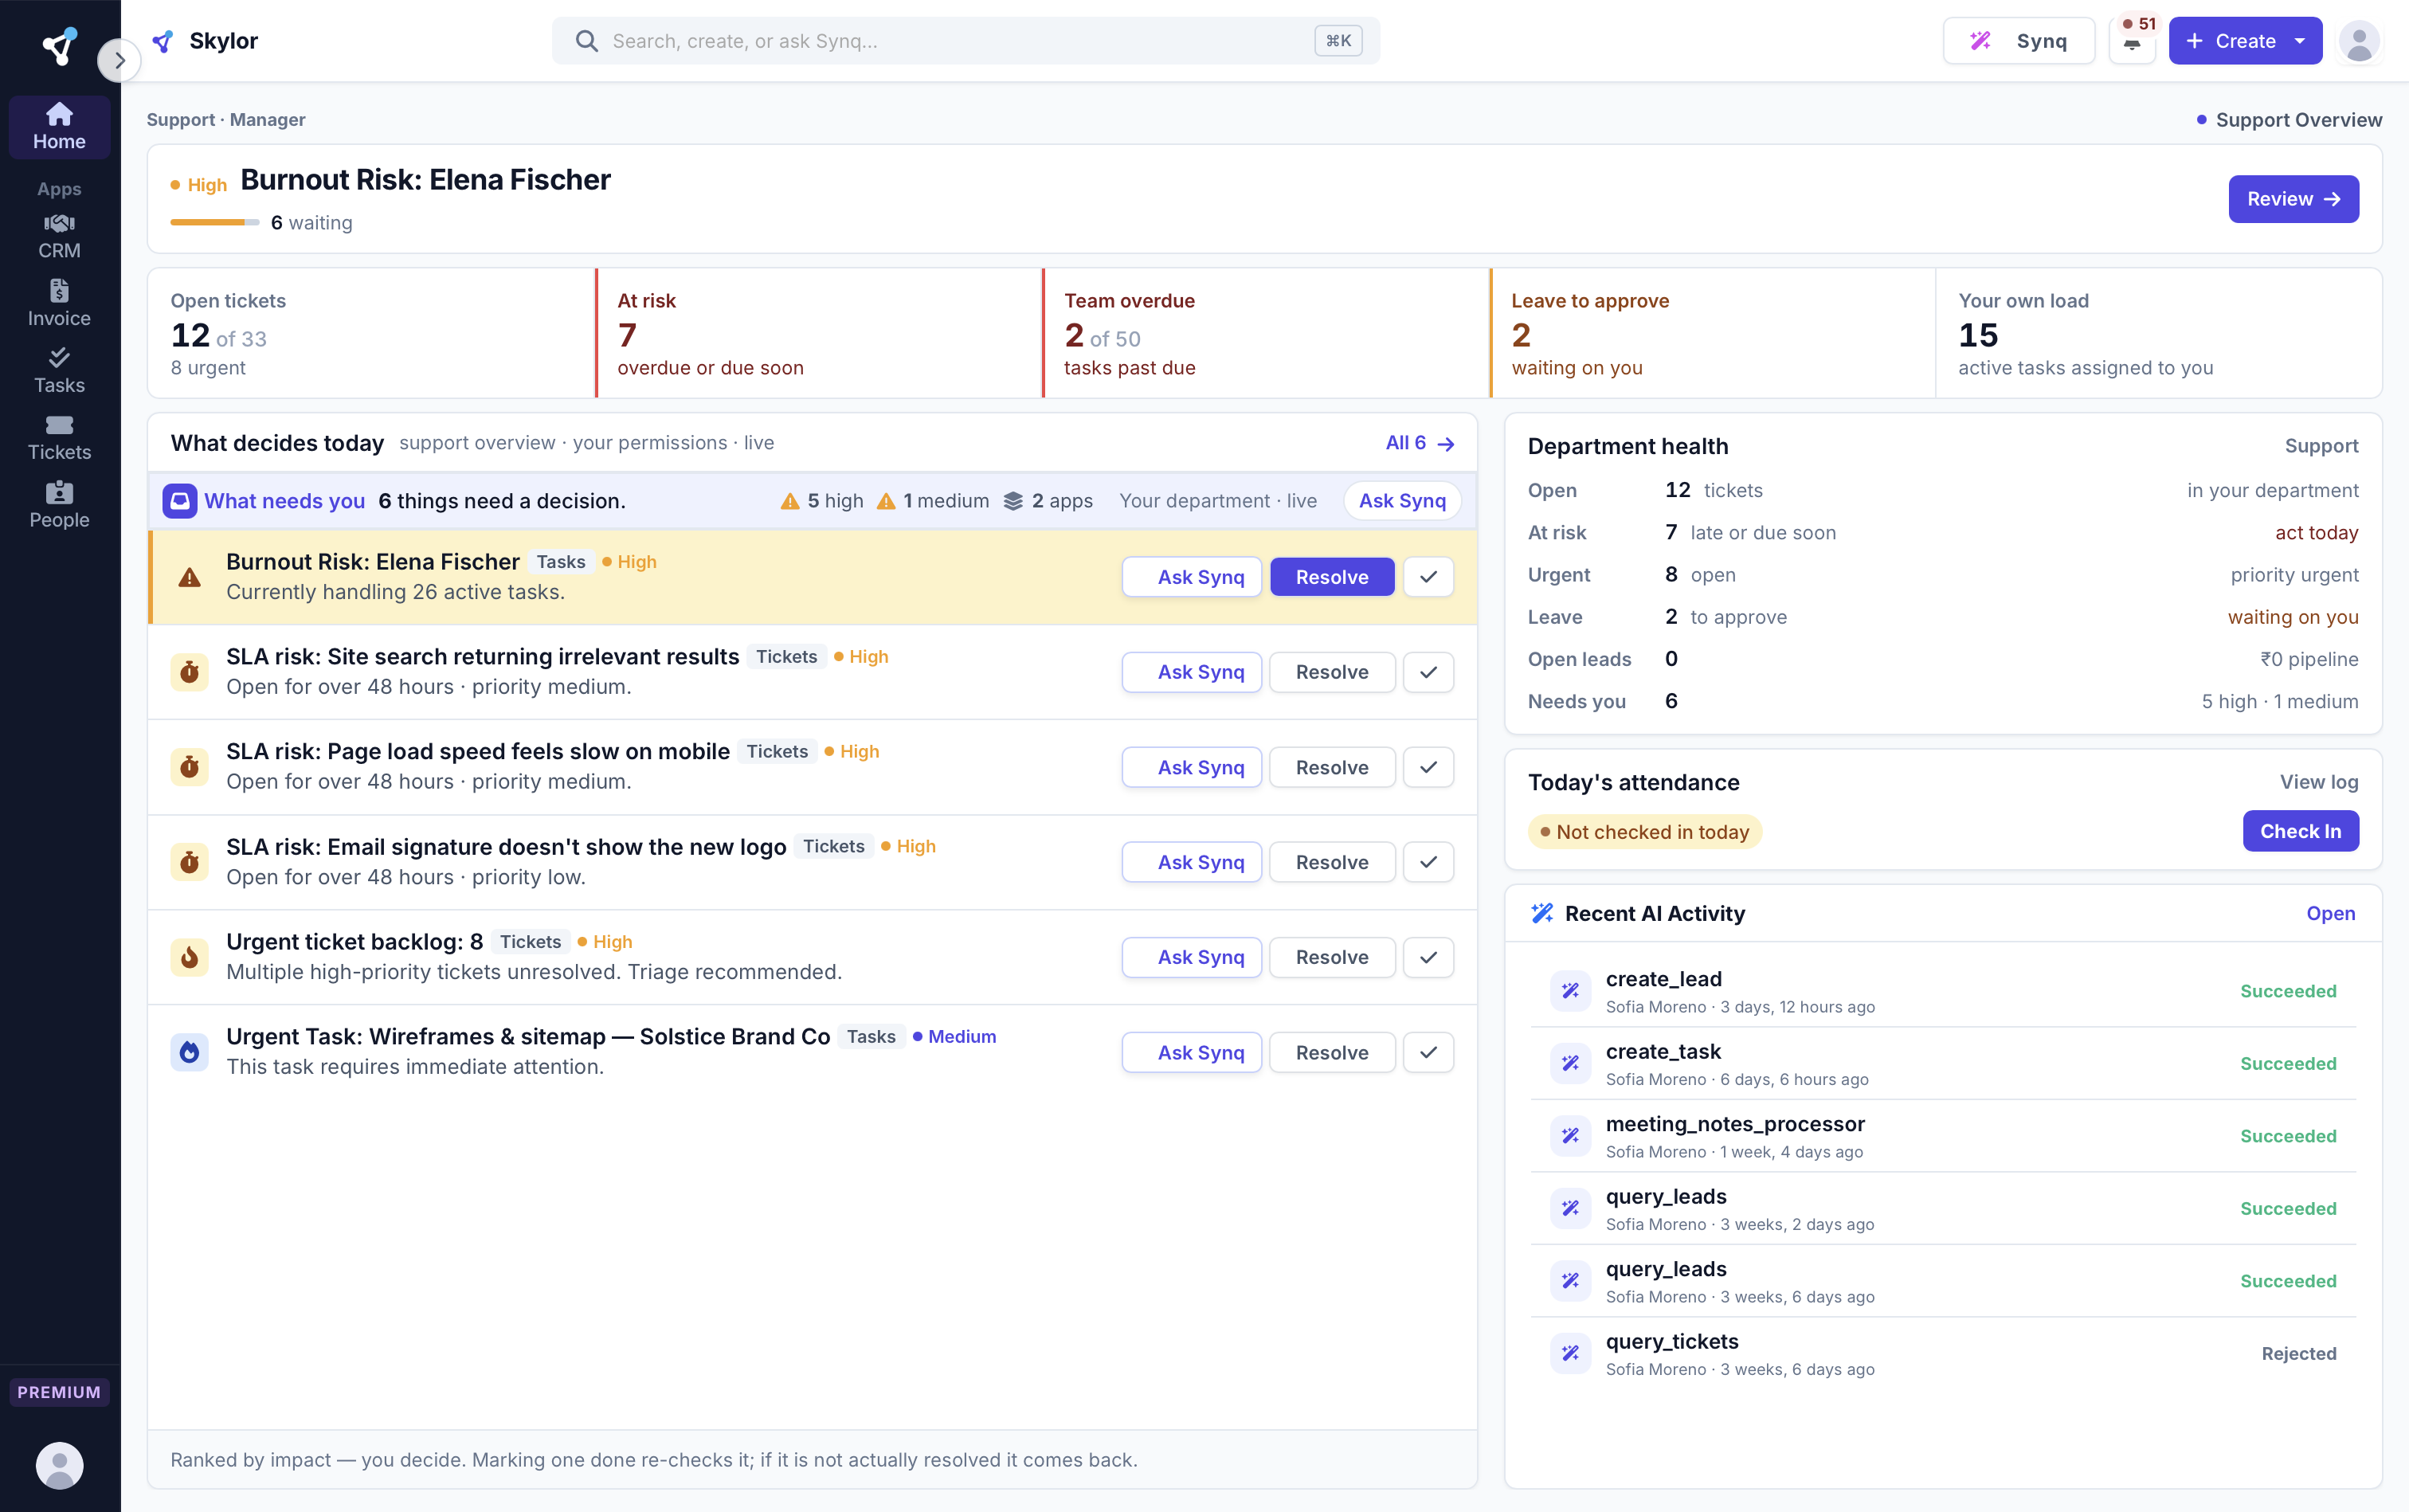Image resolution: width=2409 pixels, height=1512 pixels.
Task: Click the Skylor logo at top of sidebar
Action: (x=59, y=46)
